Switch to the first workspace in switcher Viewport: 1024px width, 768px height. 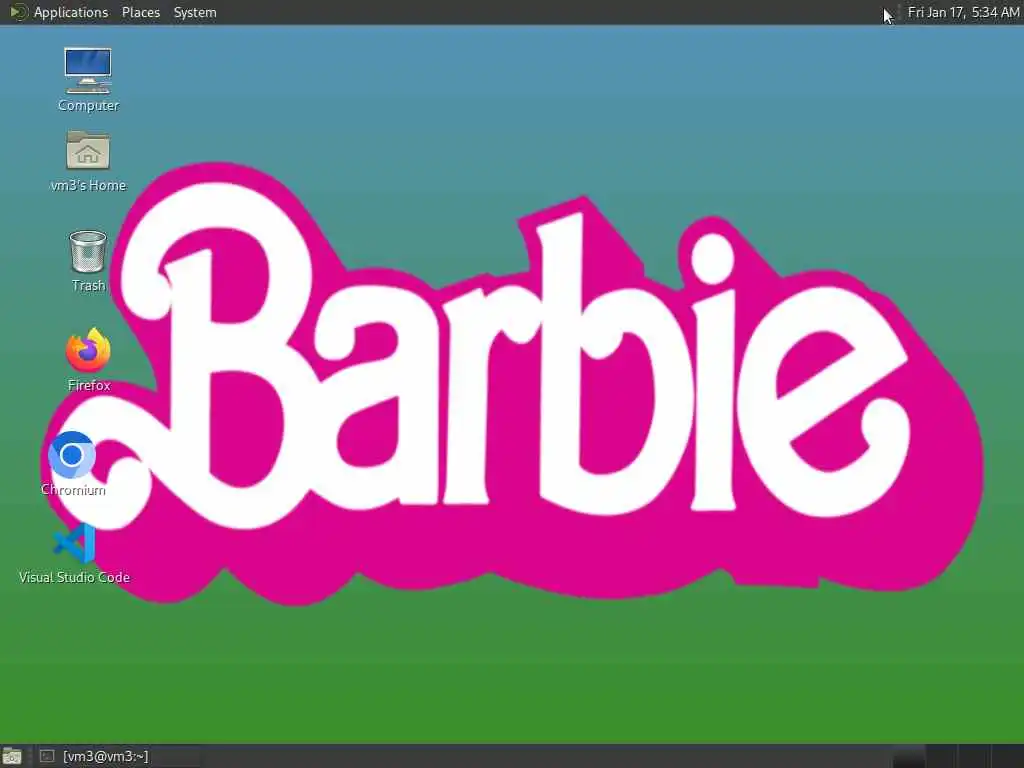coord(909,756)
